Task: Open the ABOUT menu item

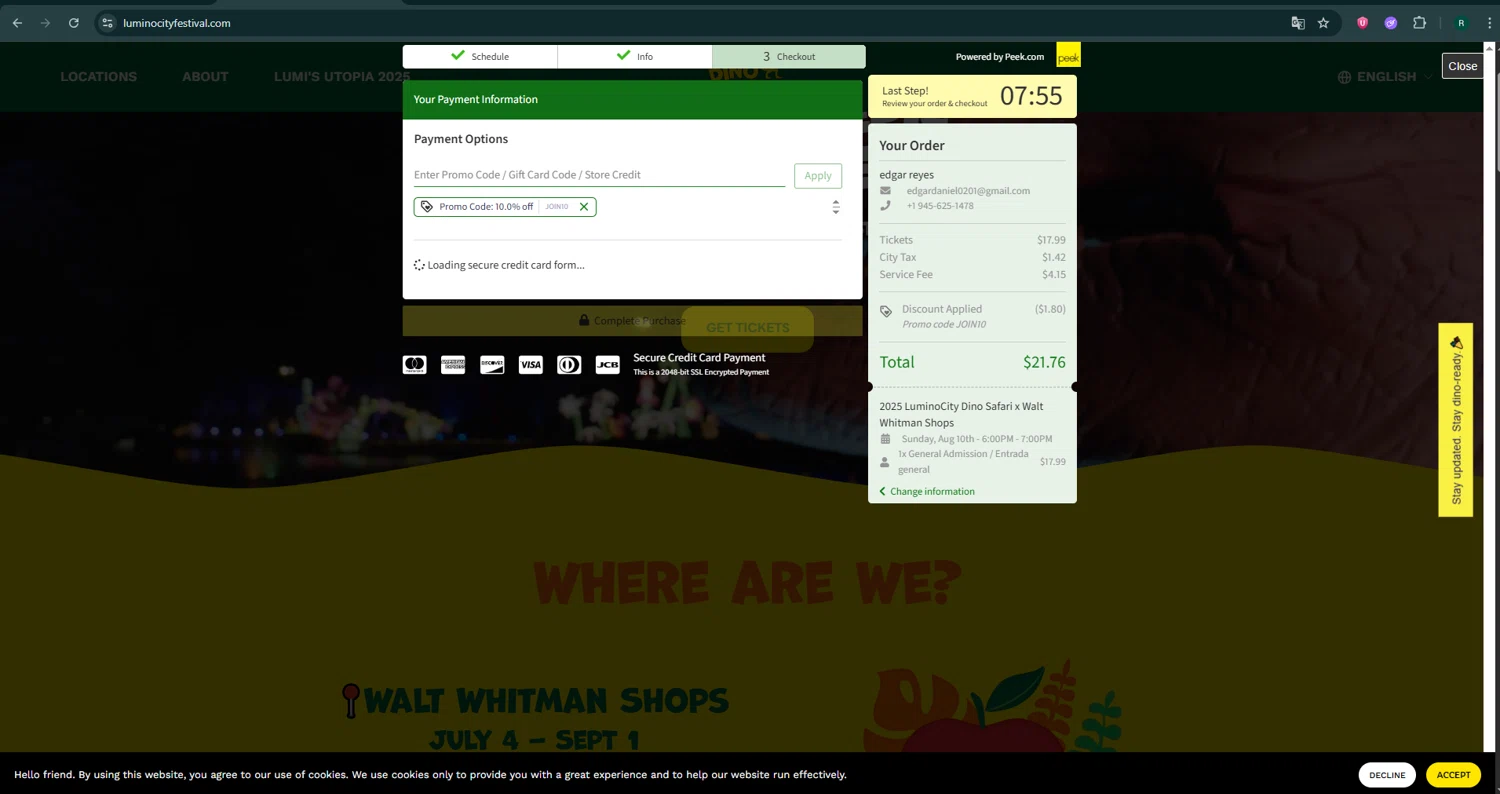Action: [x=205, y=77]
